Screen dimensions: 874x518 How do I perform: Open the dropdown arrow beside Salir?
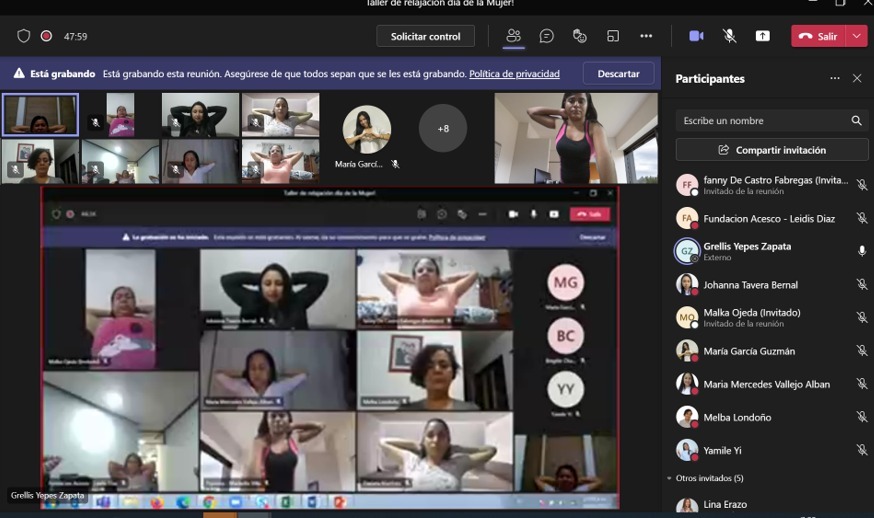coord(857,36)
